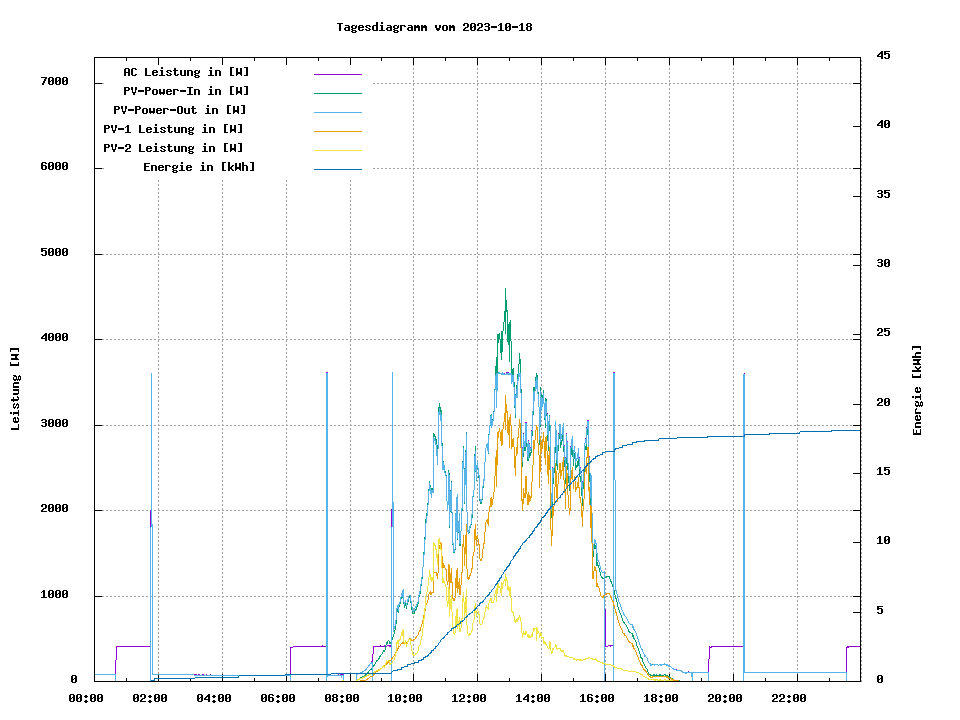Click the line sample beside Energie in [kWh]
The image size is (960, 720).
[x=337, y=169]
